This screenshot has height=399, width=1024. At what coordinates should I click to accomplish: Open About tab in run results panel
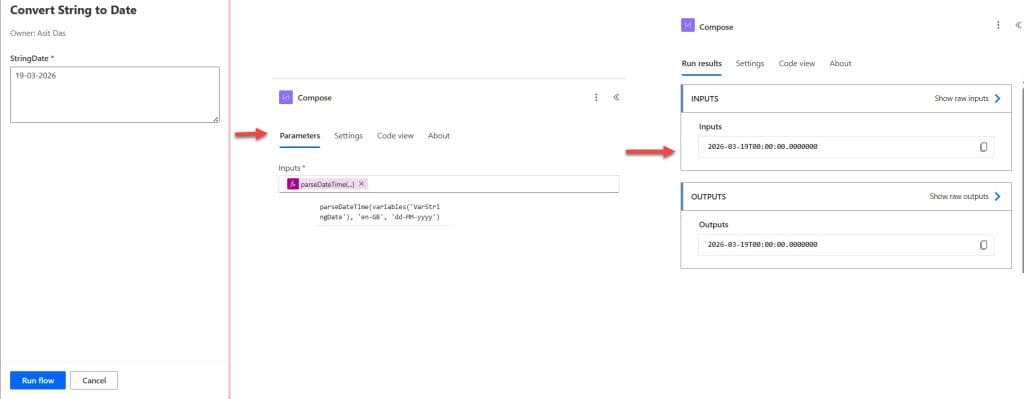pos(840,63)
